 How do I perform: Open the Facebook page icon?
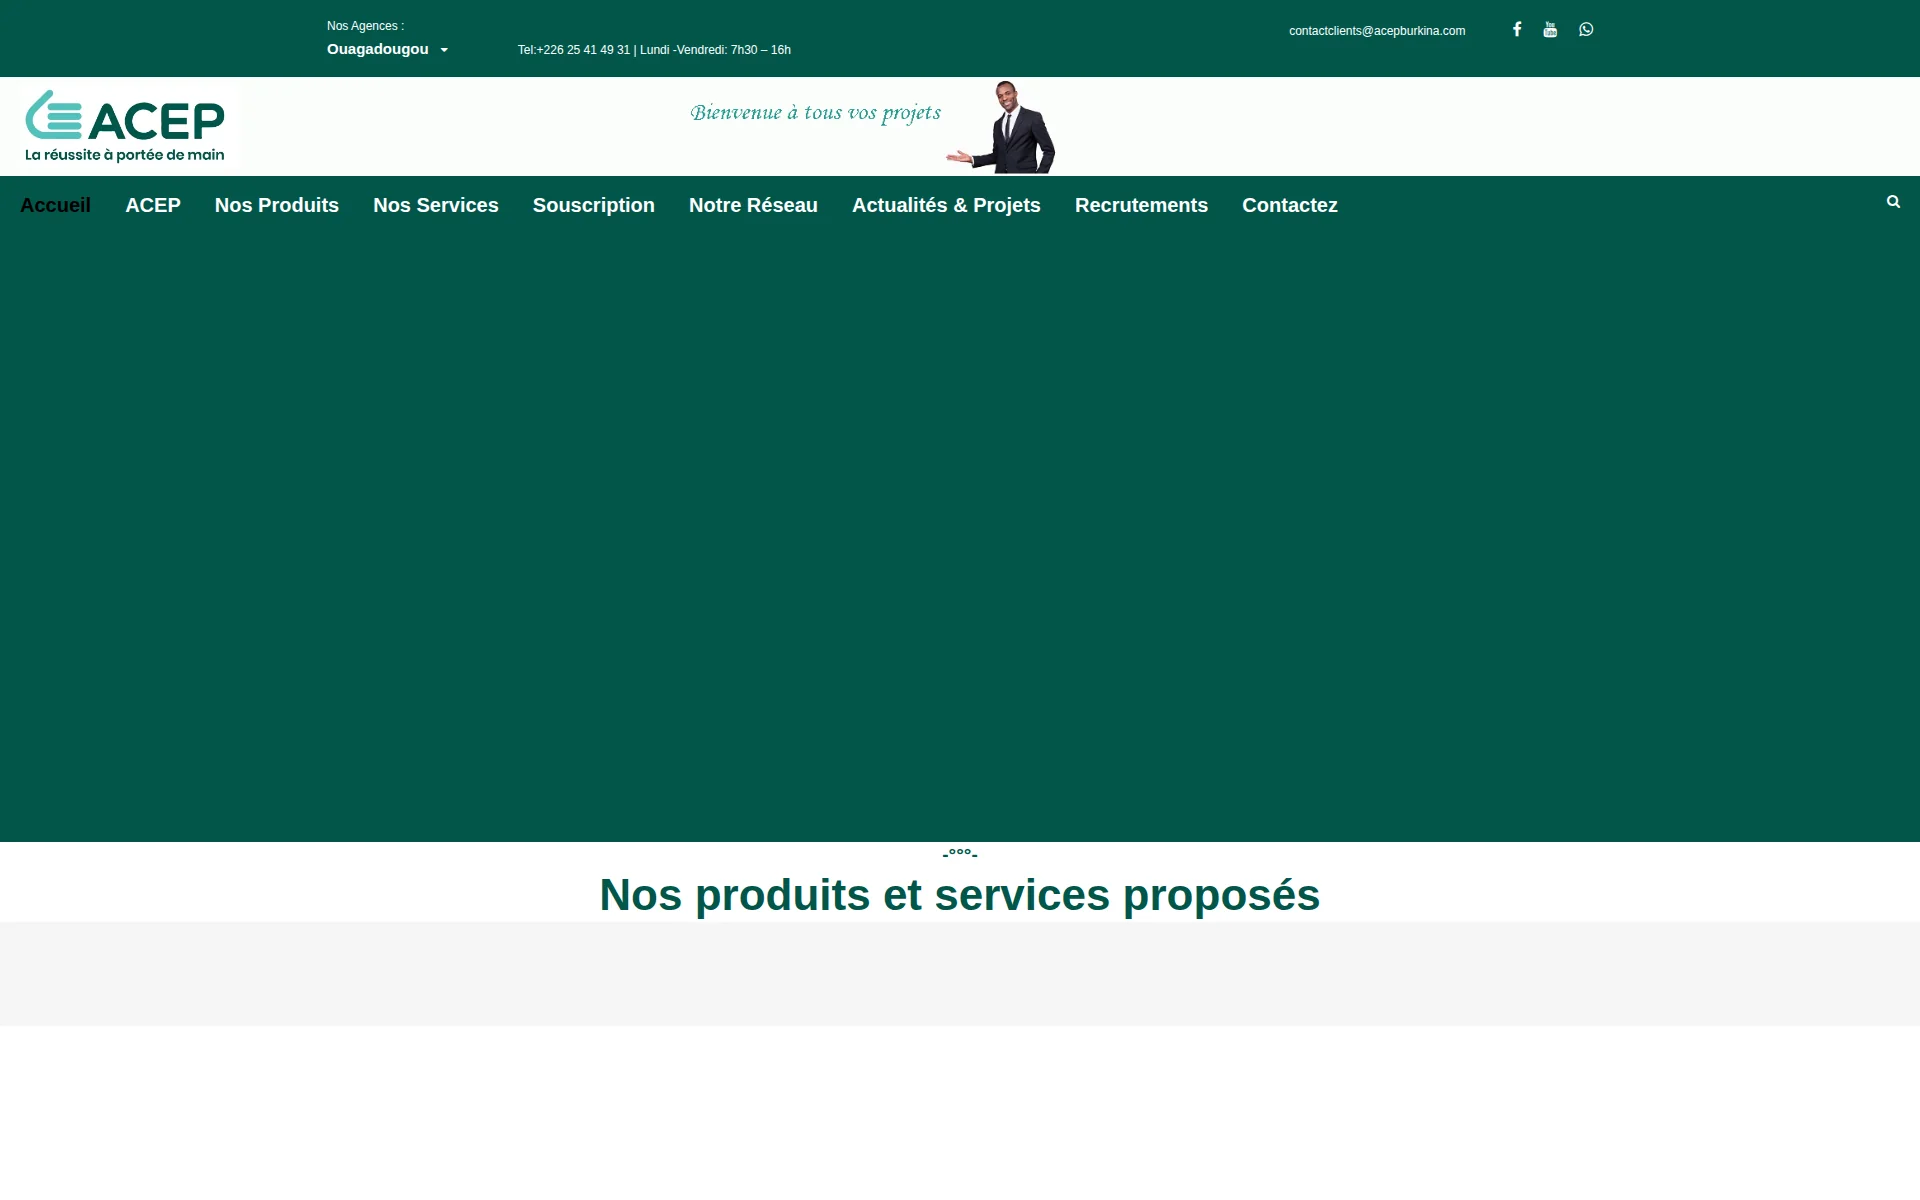tap(1517, 29)
